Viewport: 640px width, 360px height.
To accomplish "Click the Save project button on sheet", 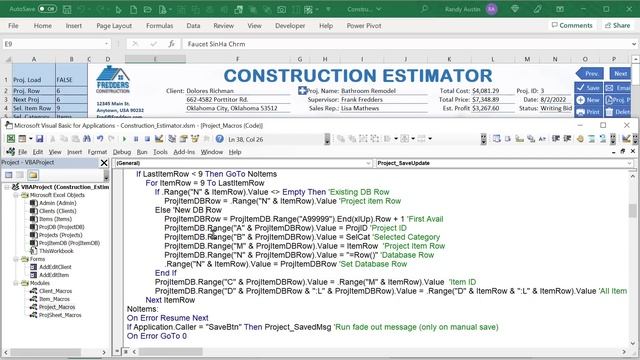I will (589, 88).
